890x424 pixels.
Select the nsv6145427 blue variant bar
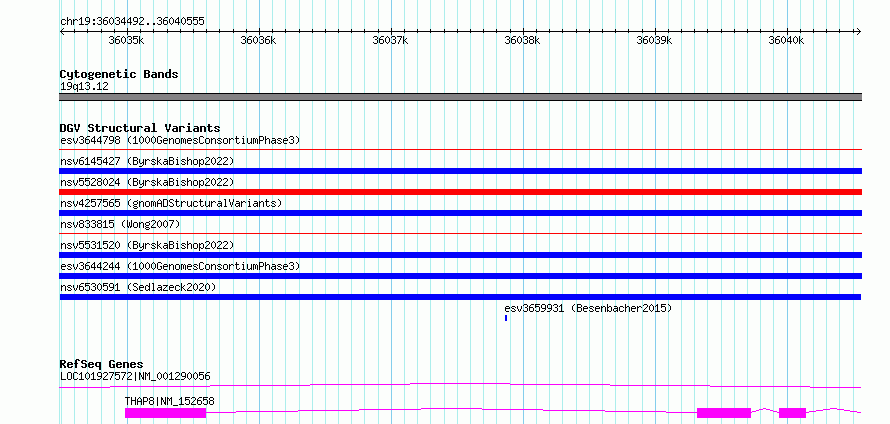point(460,171)
